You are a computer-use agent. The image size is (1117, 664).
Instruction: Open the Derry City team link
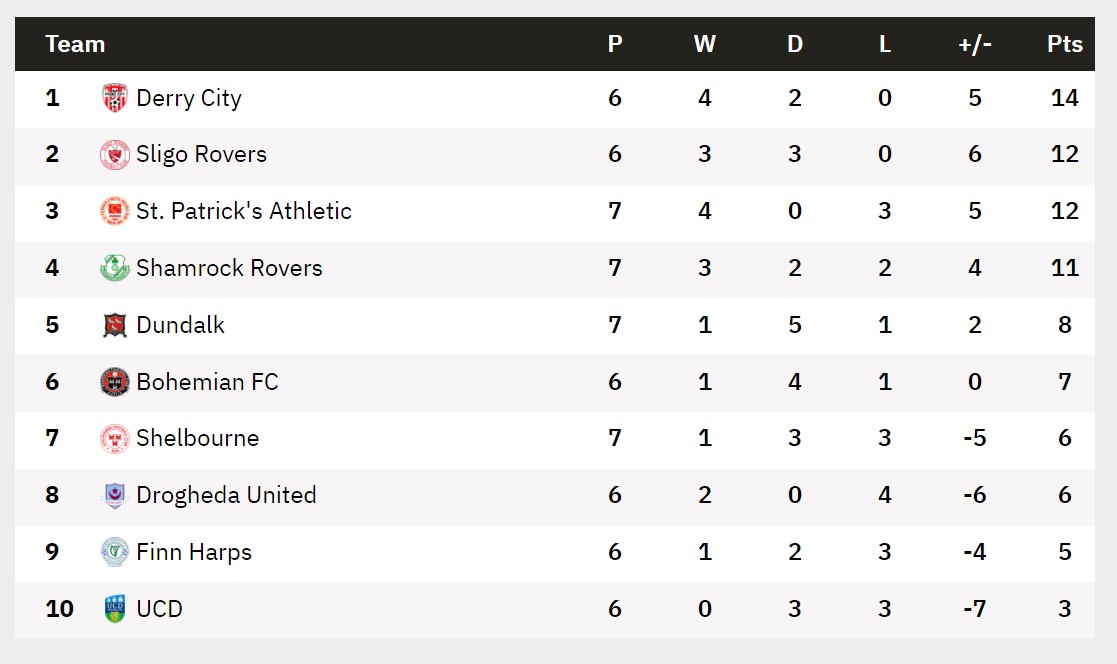(189, 98)
